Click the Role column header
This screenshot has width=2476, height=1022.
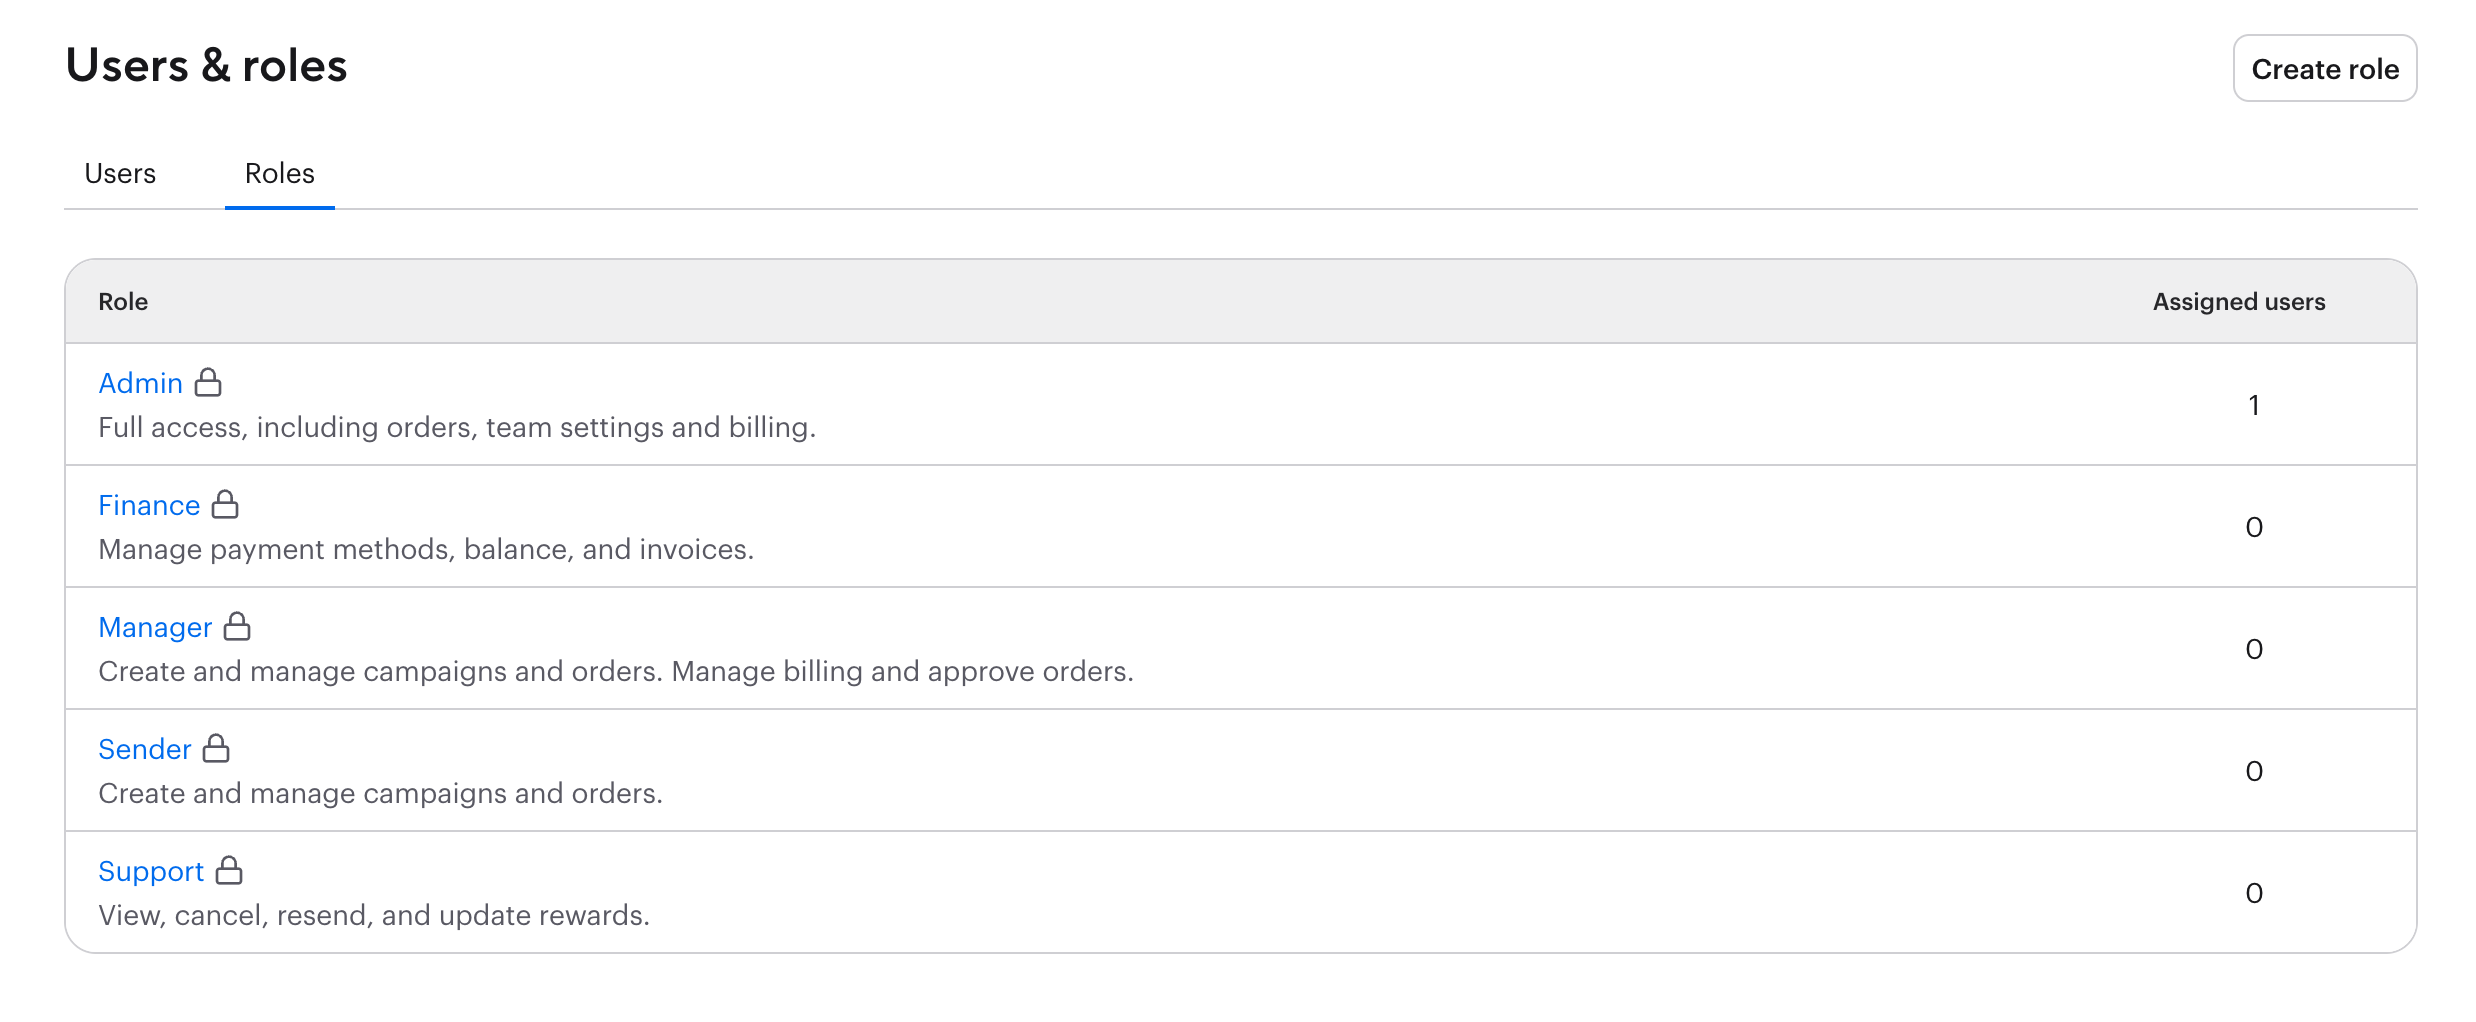pyautogui.click(x=123, y=302)
